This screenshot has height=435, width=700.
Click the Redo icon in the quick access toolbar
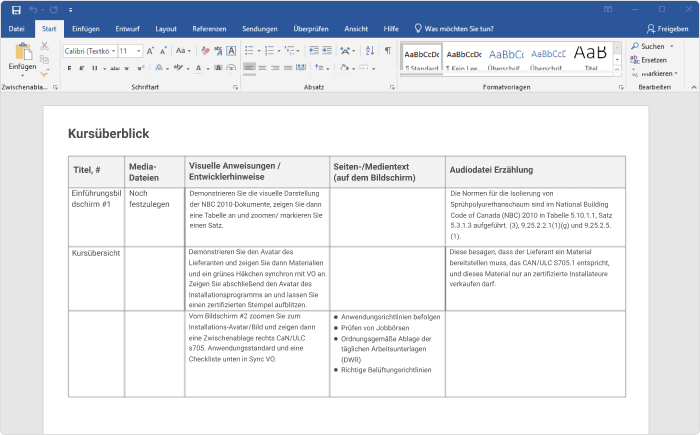54,9
